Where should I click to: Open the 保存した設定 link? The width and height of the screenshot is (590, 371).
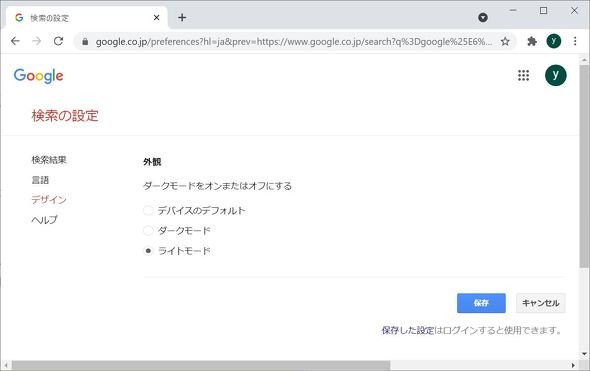[x=408, y=330]
